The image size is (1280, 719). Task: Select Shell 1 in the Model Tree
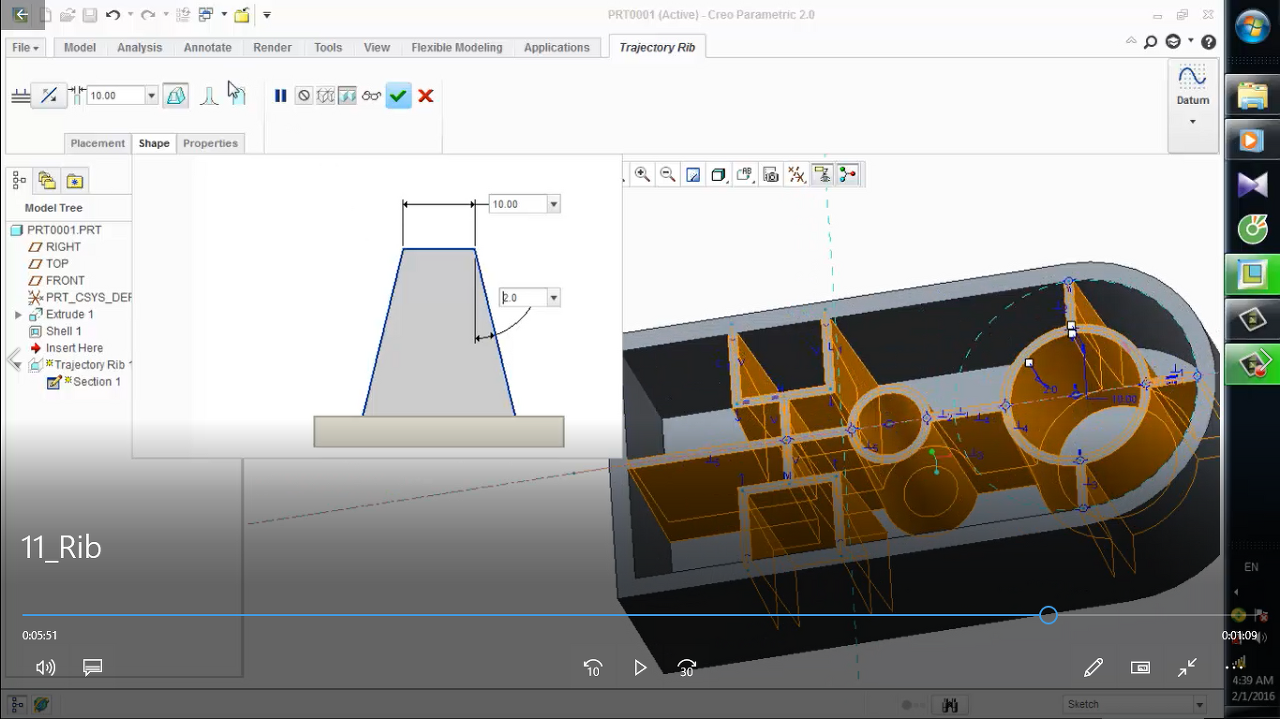click(x=64, y=332)
